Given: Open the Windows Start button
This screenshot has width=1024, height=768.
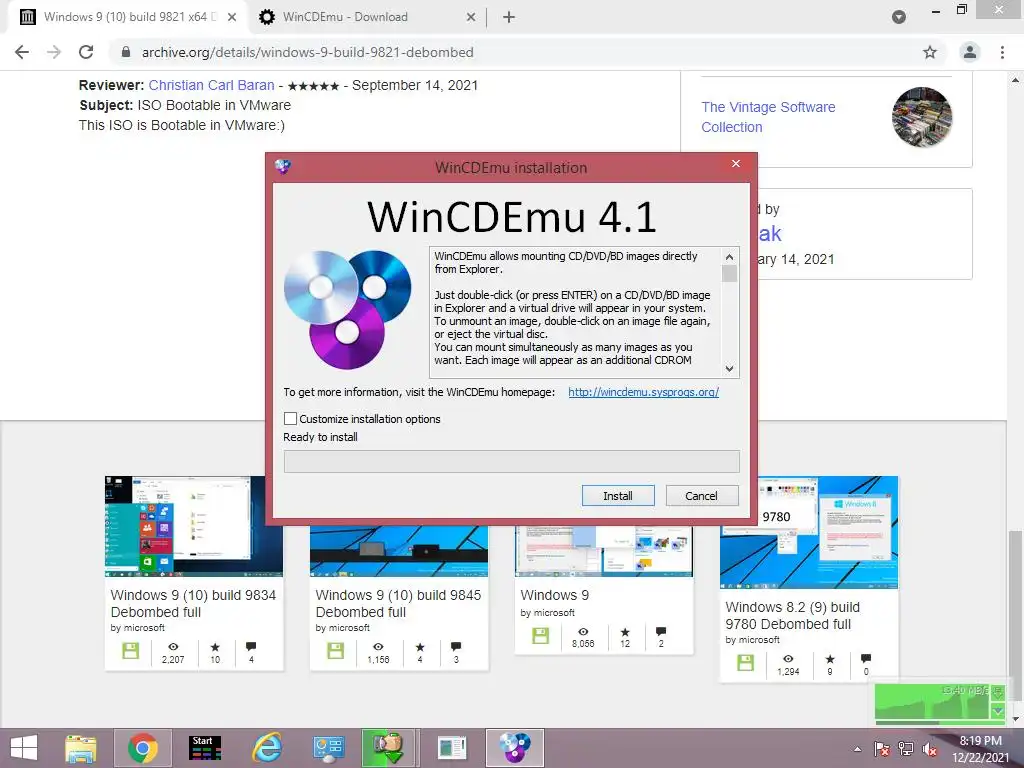Looking at the screenshot, I should click(24, 748).
